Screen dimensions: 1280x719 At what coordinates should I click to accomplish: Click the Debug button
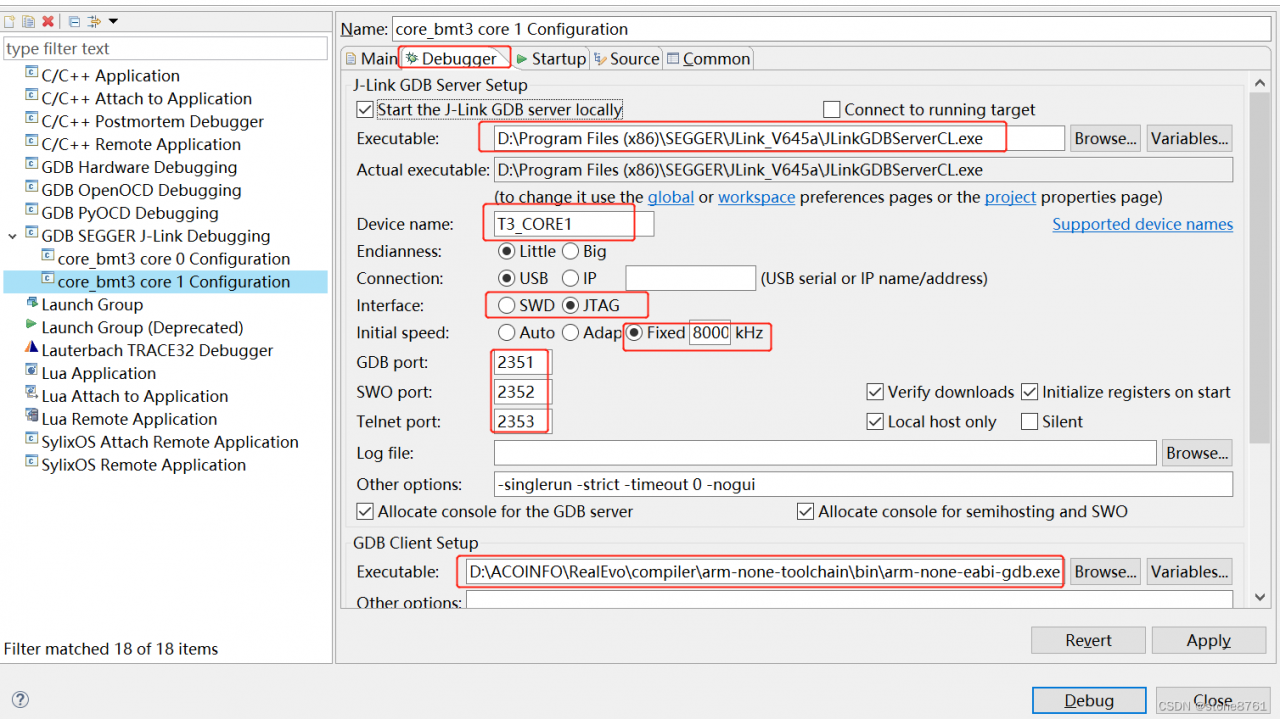coord(1089,700)
